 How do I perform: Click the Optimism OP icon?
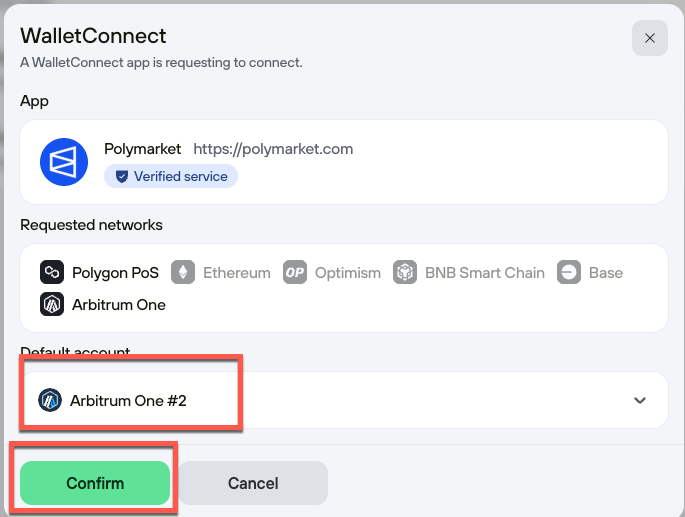pyautogui.click(x=295, y=272)
